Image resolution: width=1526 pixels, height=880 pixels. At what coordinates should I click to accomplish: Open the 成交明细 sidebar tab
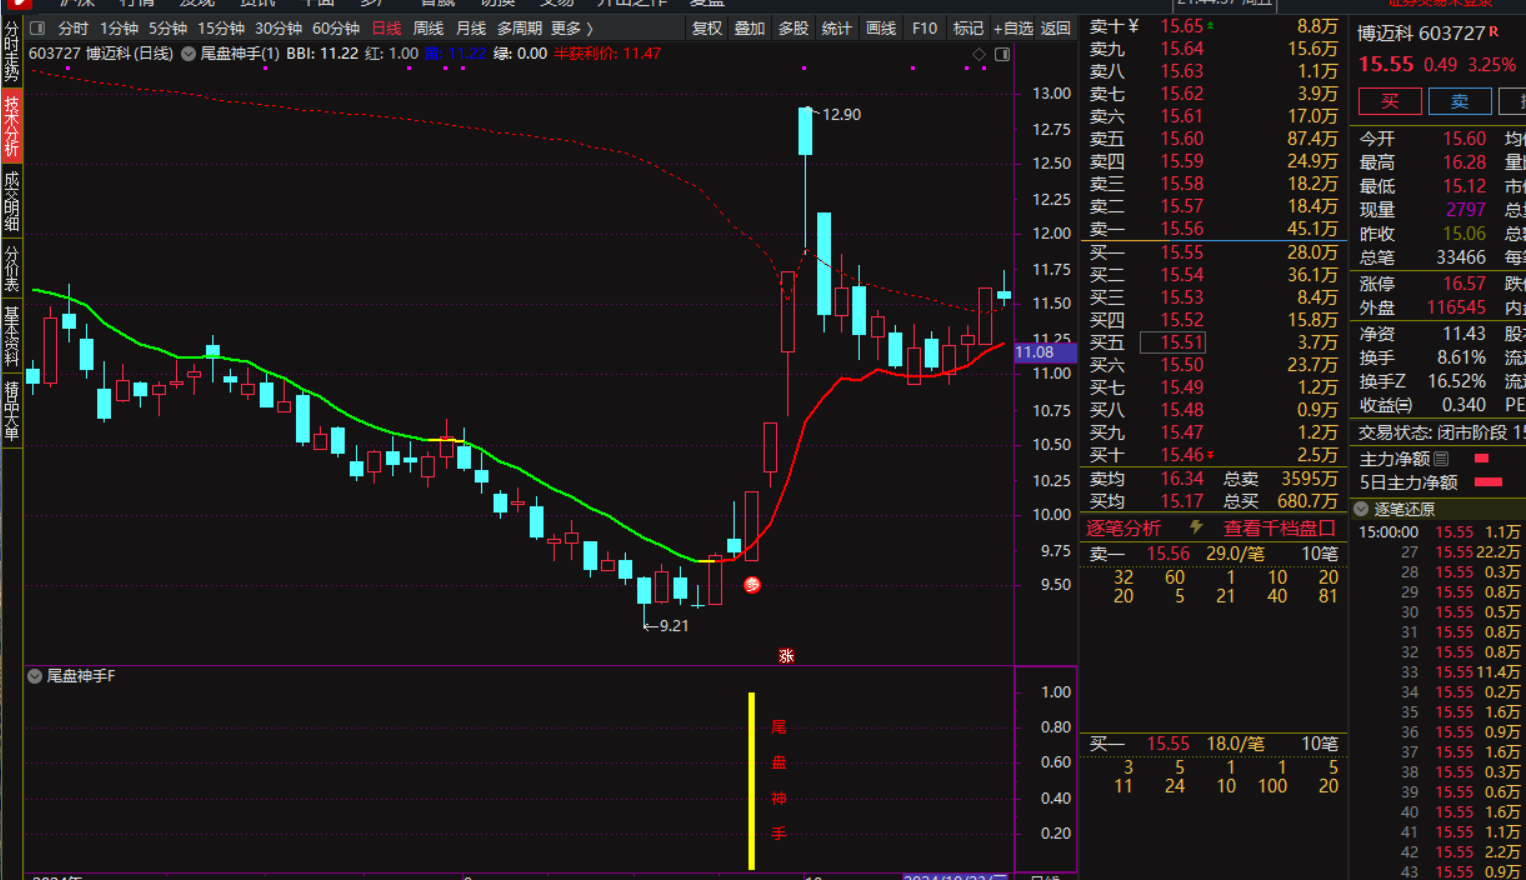11,200
